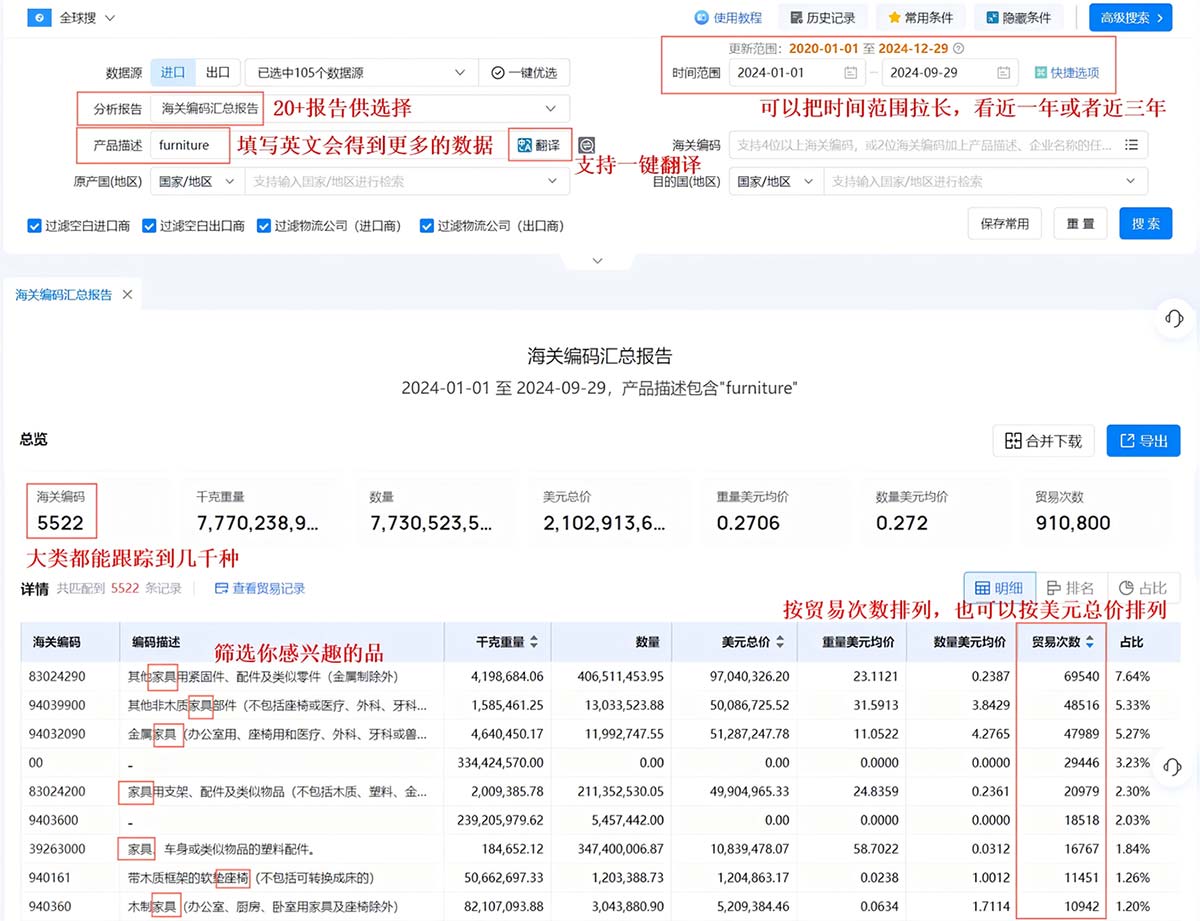Click lower customer service headset icon

pos(1175,767)
